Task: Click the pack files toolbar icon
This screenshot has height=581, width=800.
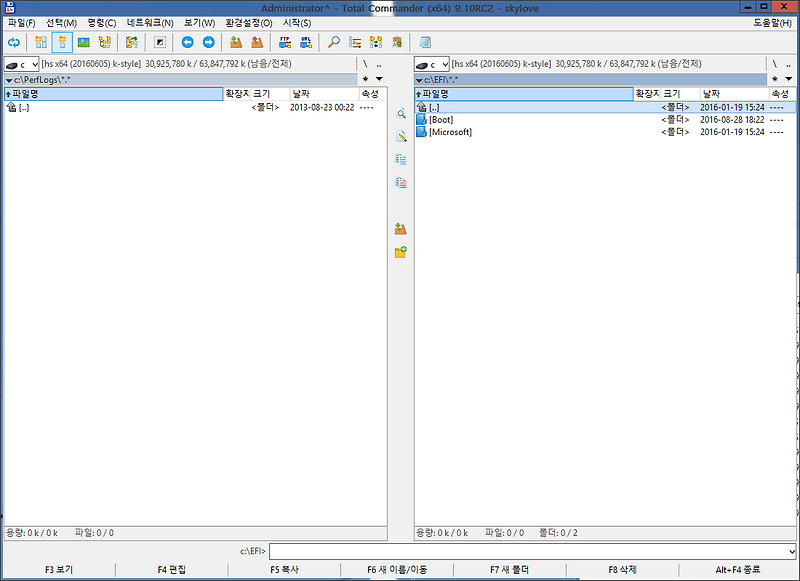Action: (236, 42)
